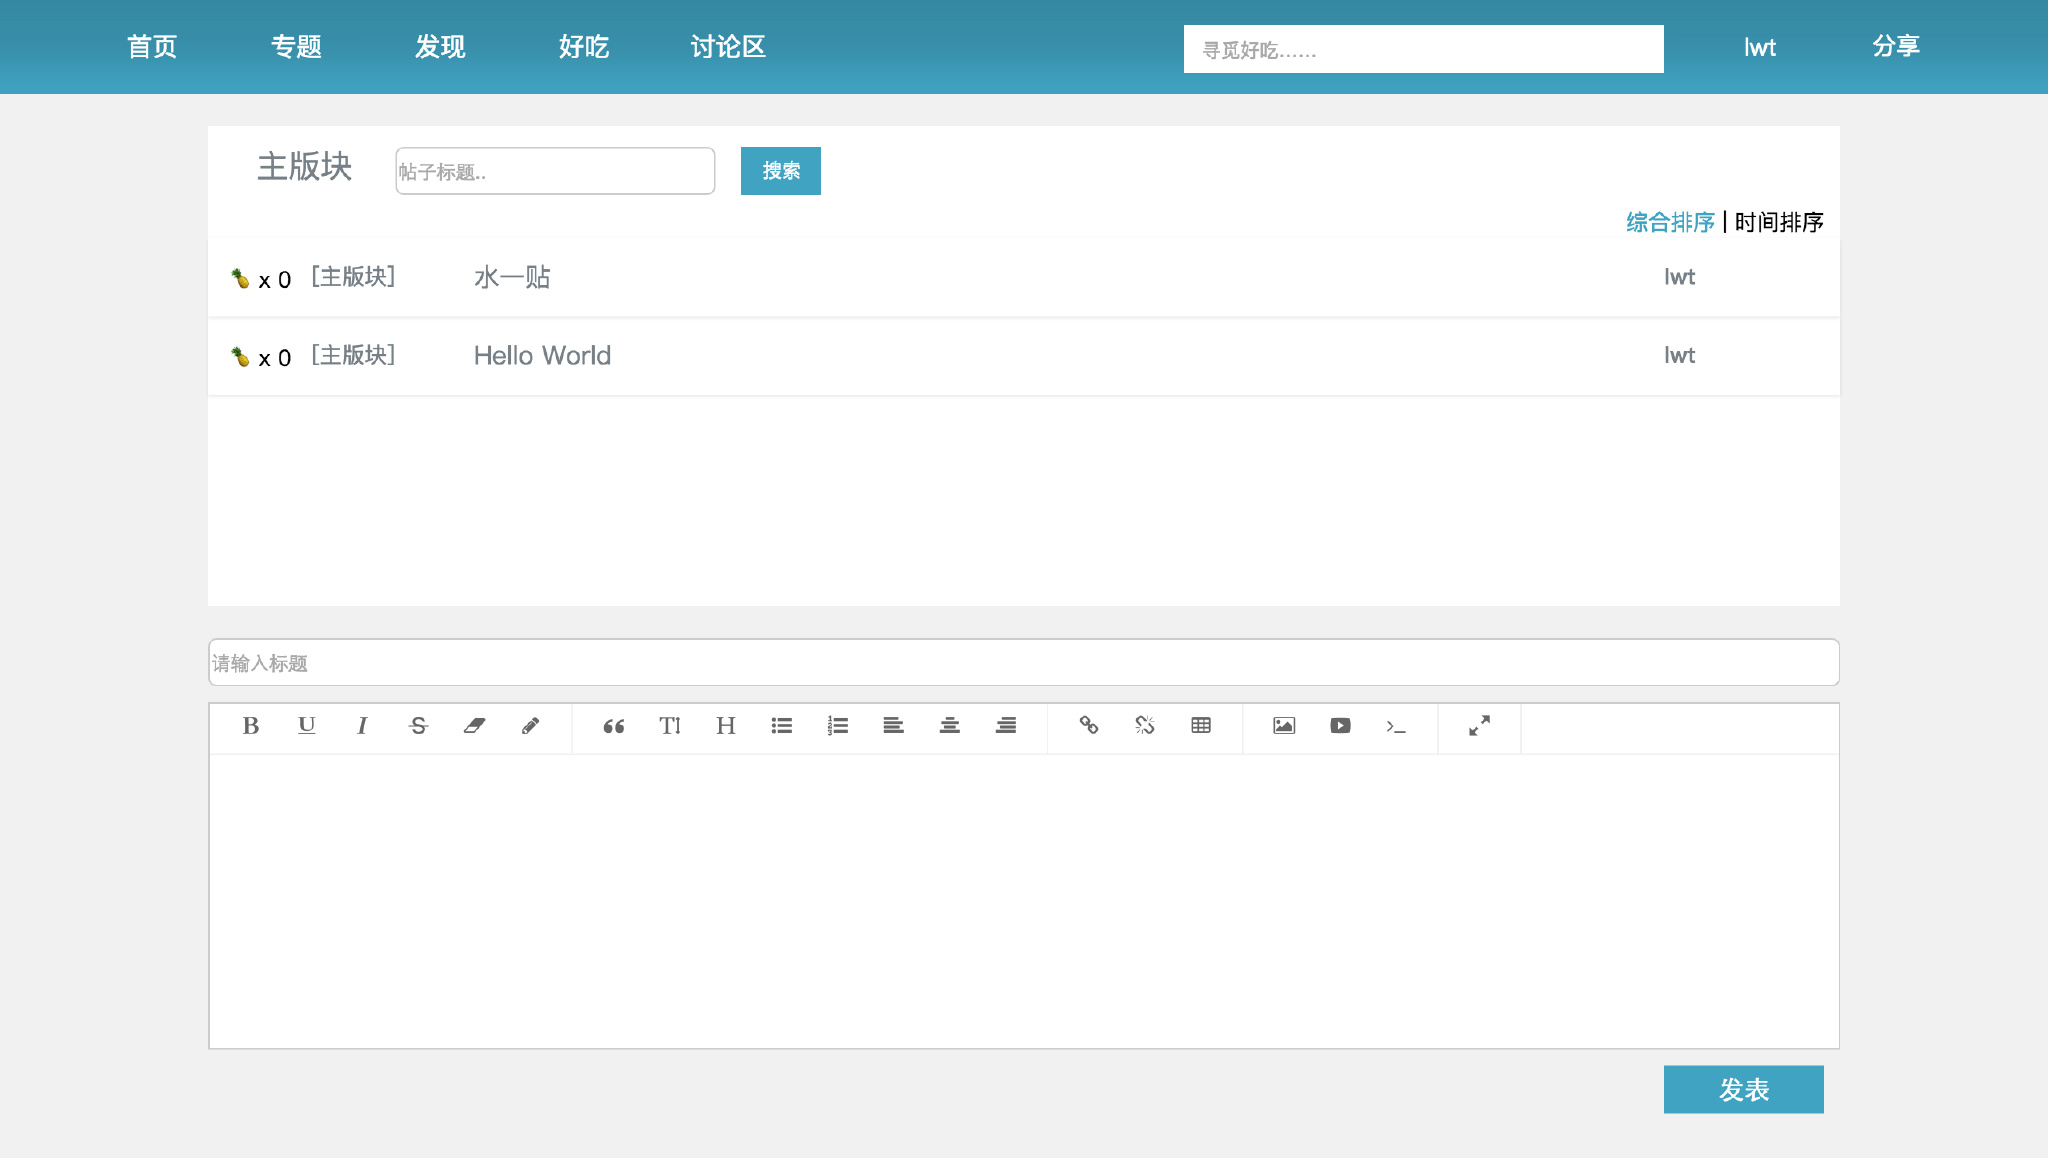Insert a numbered list
Screen dimensions: 2048x1158
[838, 726]
